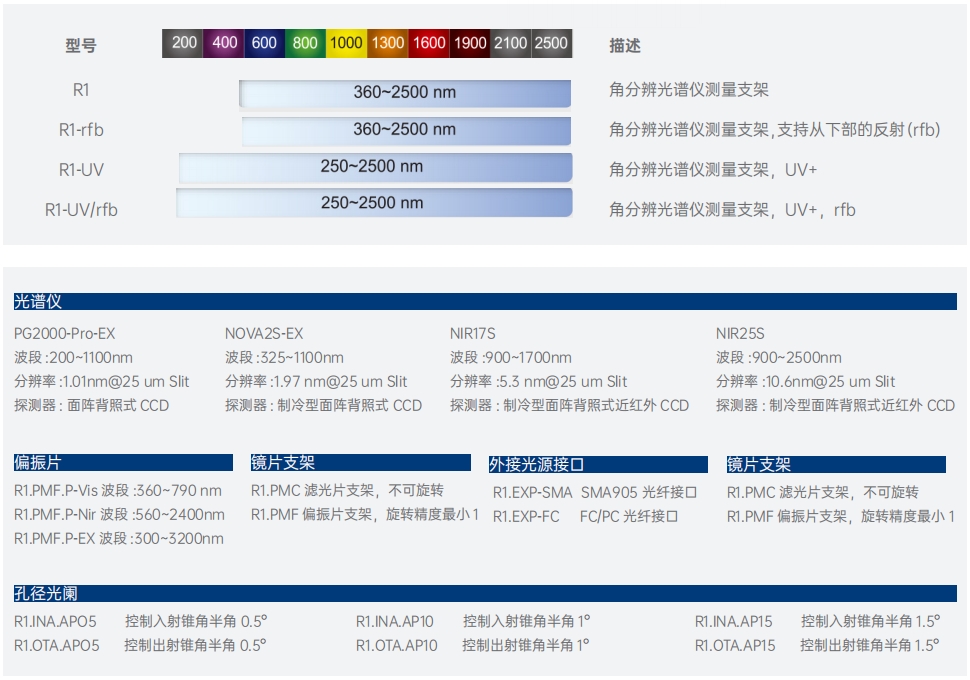This screenshot has width=970, height=680.
Task: Click the R1 row's 360~2500 nm bar
Action: point(405,93)
